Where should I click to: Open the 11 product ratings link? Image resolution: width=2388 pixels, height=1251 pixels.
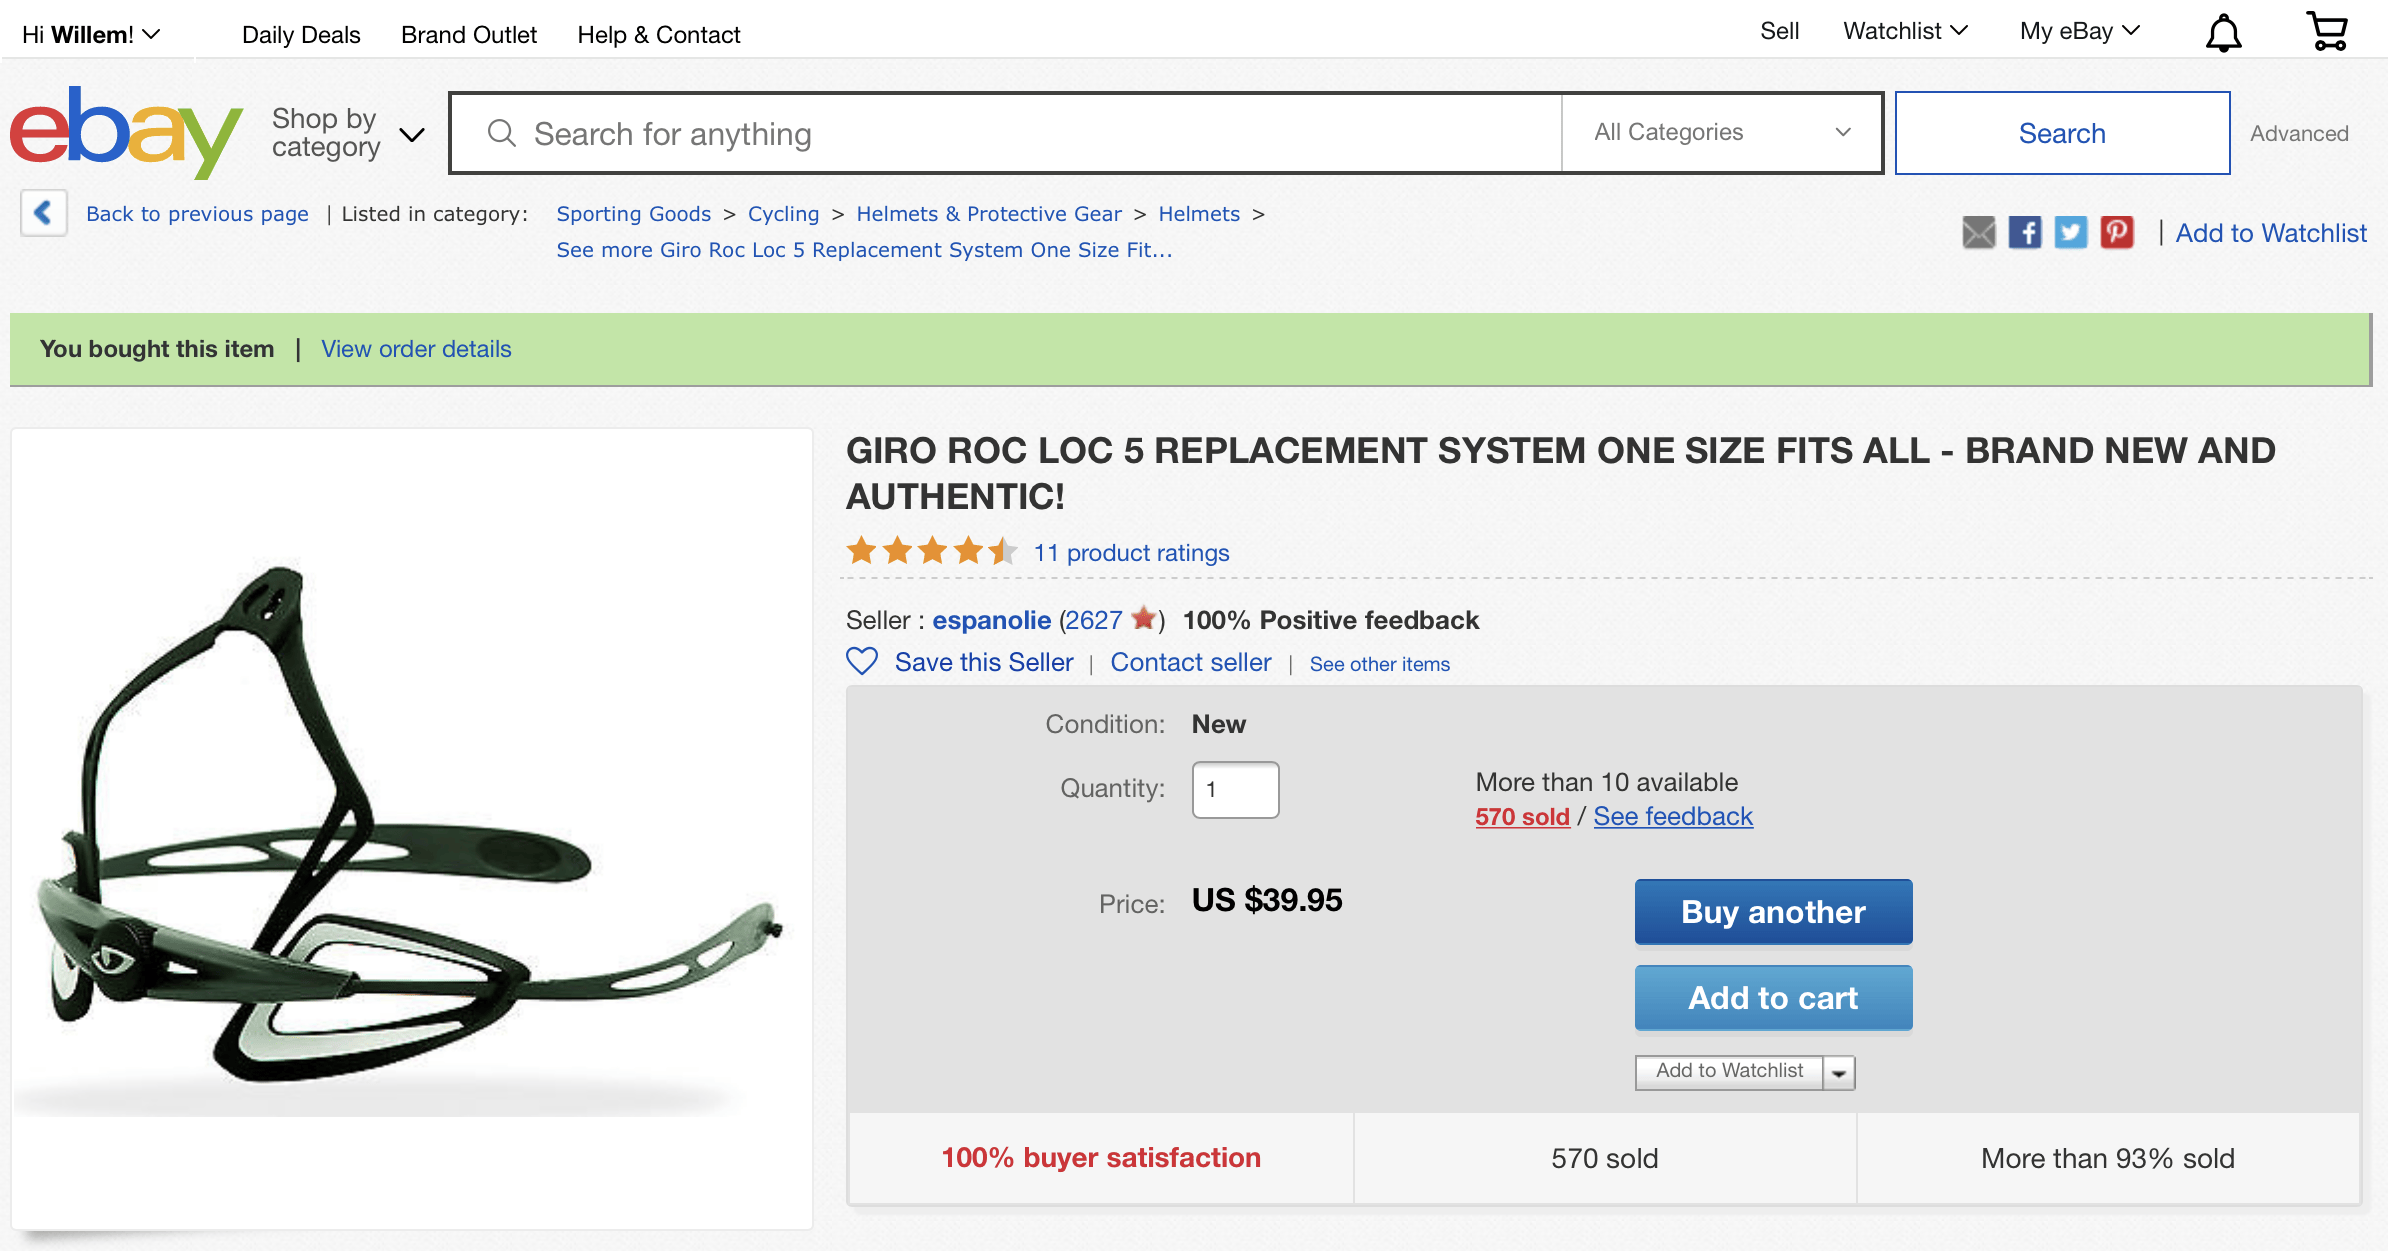(1131, 553)
